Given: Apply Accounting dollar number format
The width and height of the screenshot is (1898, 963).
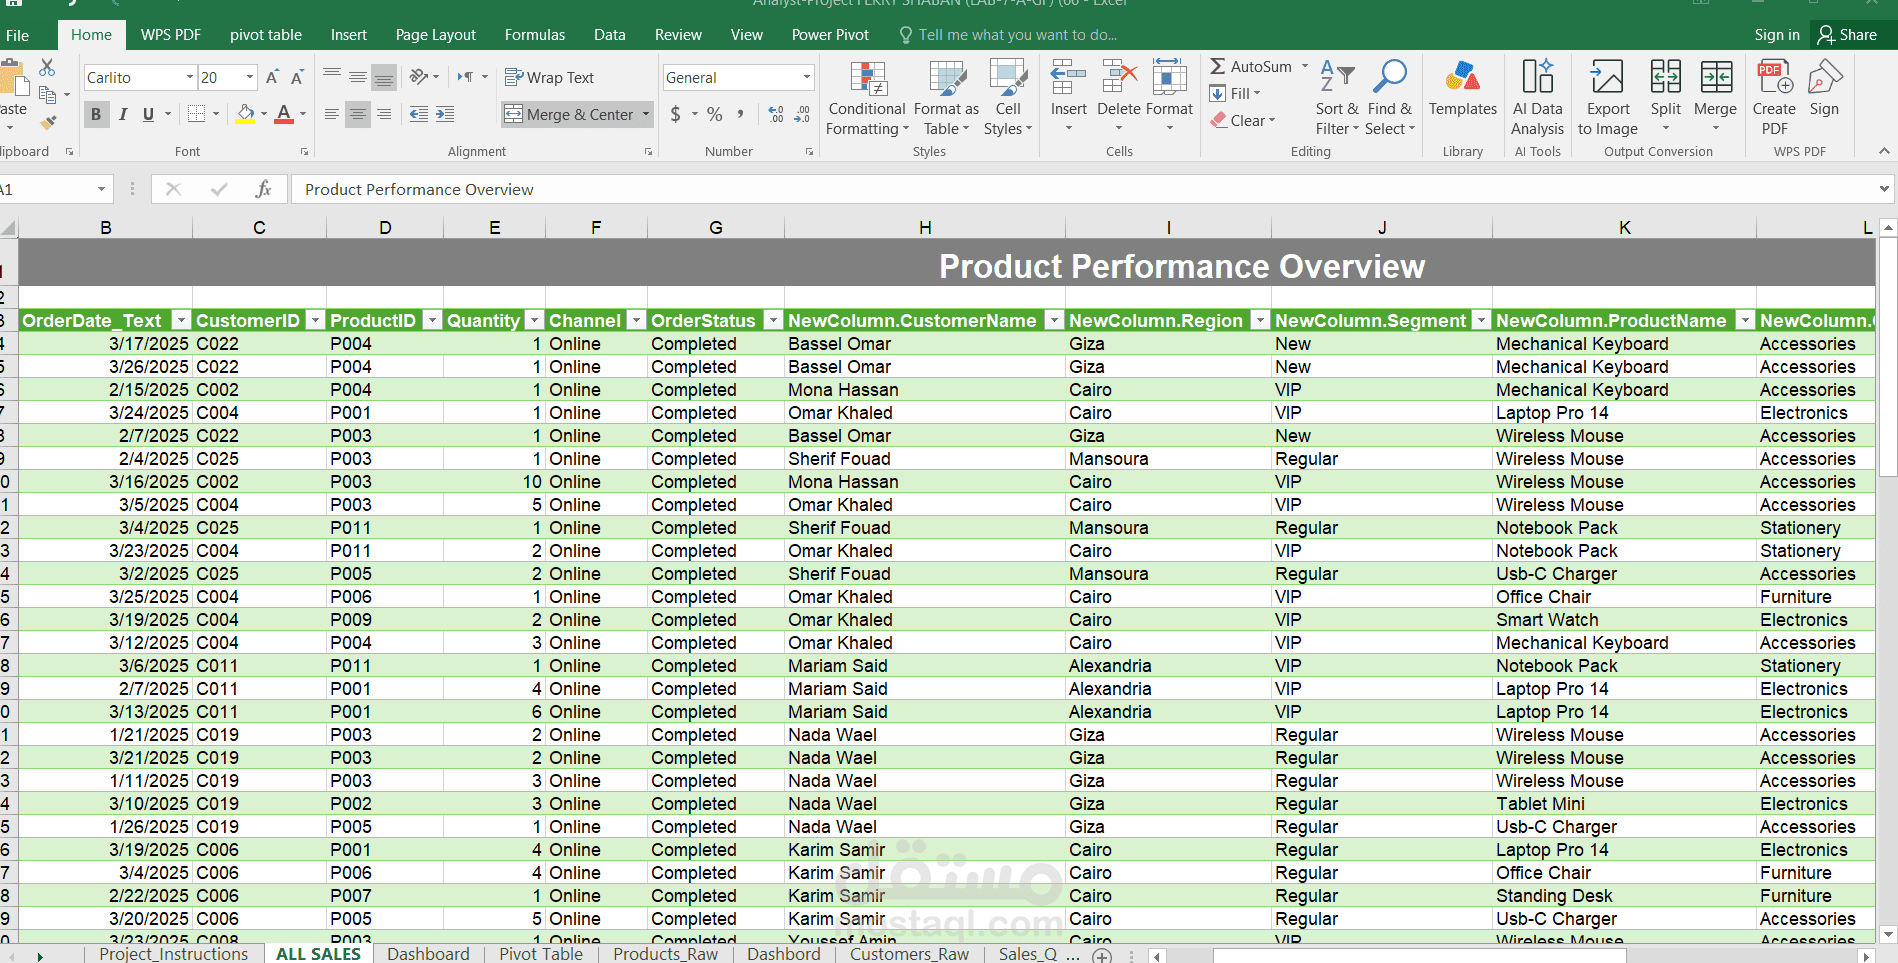Looking at the screenshot, I should pos(676,114).
